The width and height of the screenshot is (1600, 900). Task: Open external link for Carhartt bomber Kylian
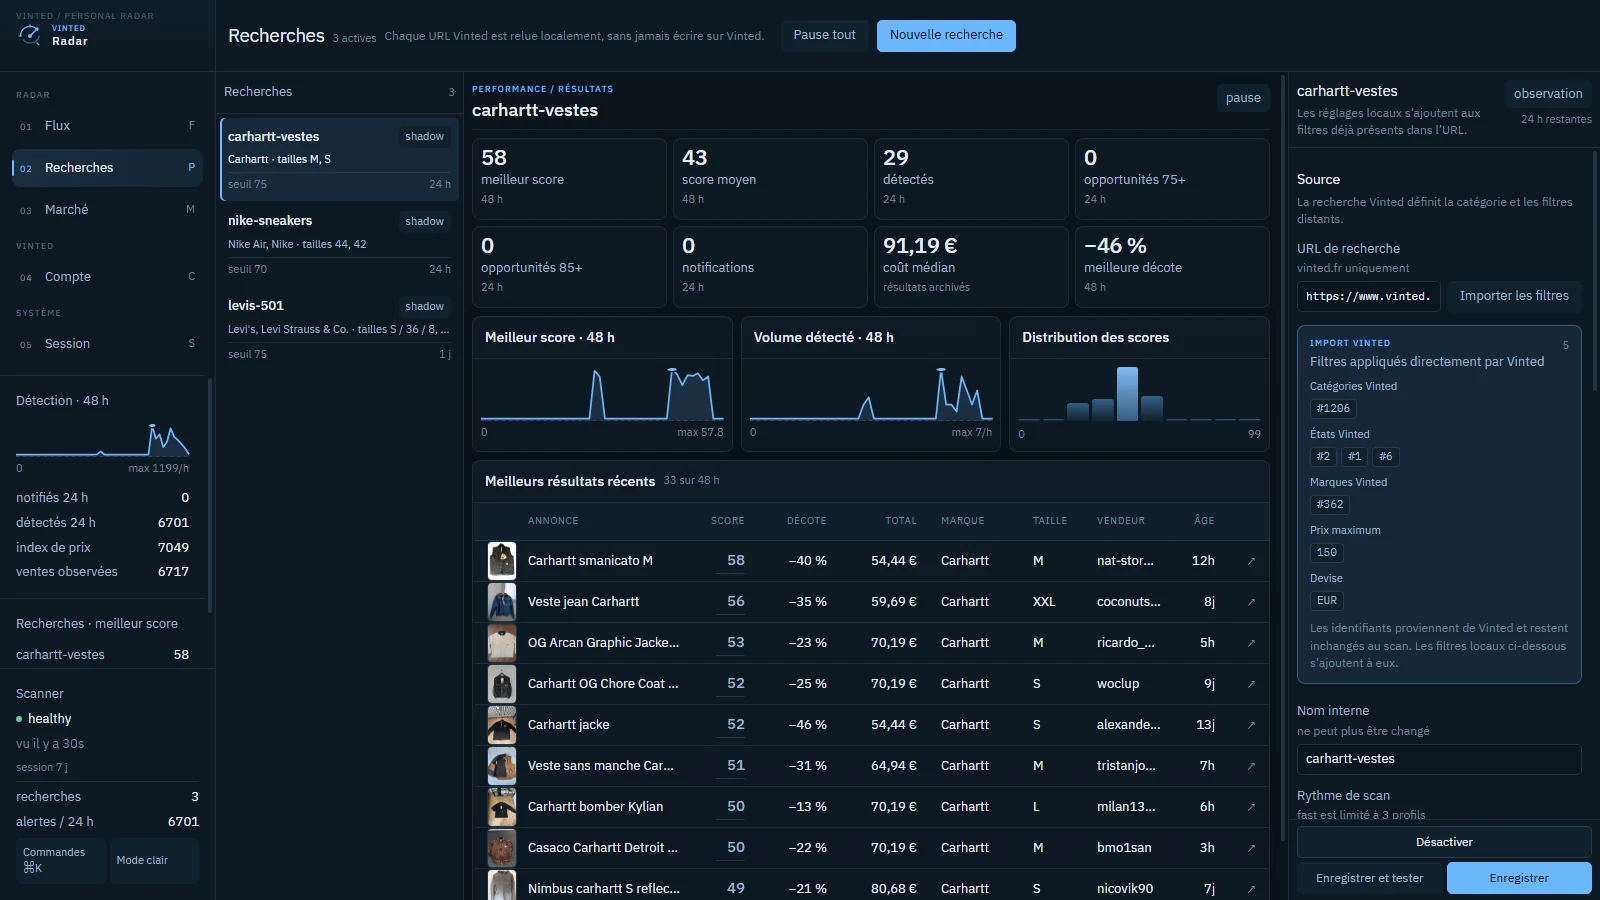click(x=1251, y=807)
